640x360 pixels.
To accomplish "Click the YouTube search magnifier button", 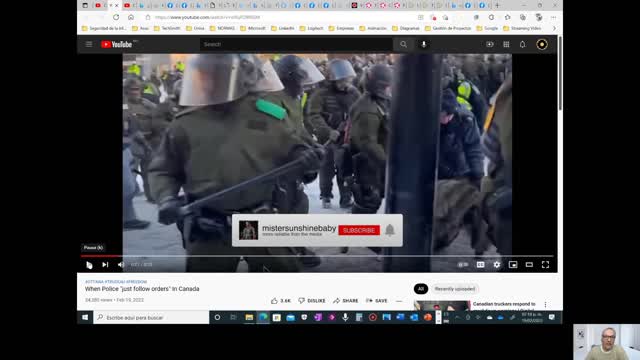I will coord(403,44).
